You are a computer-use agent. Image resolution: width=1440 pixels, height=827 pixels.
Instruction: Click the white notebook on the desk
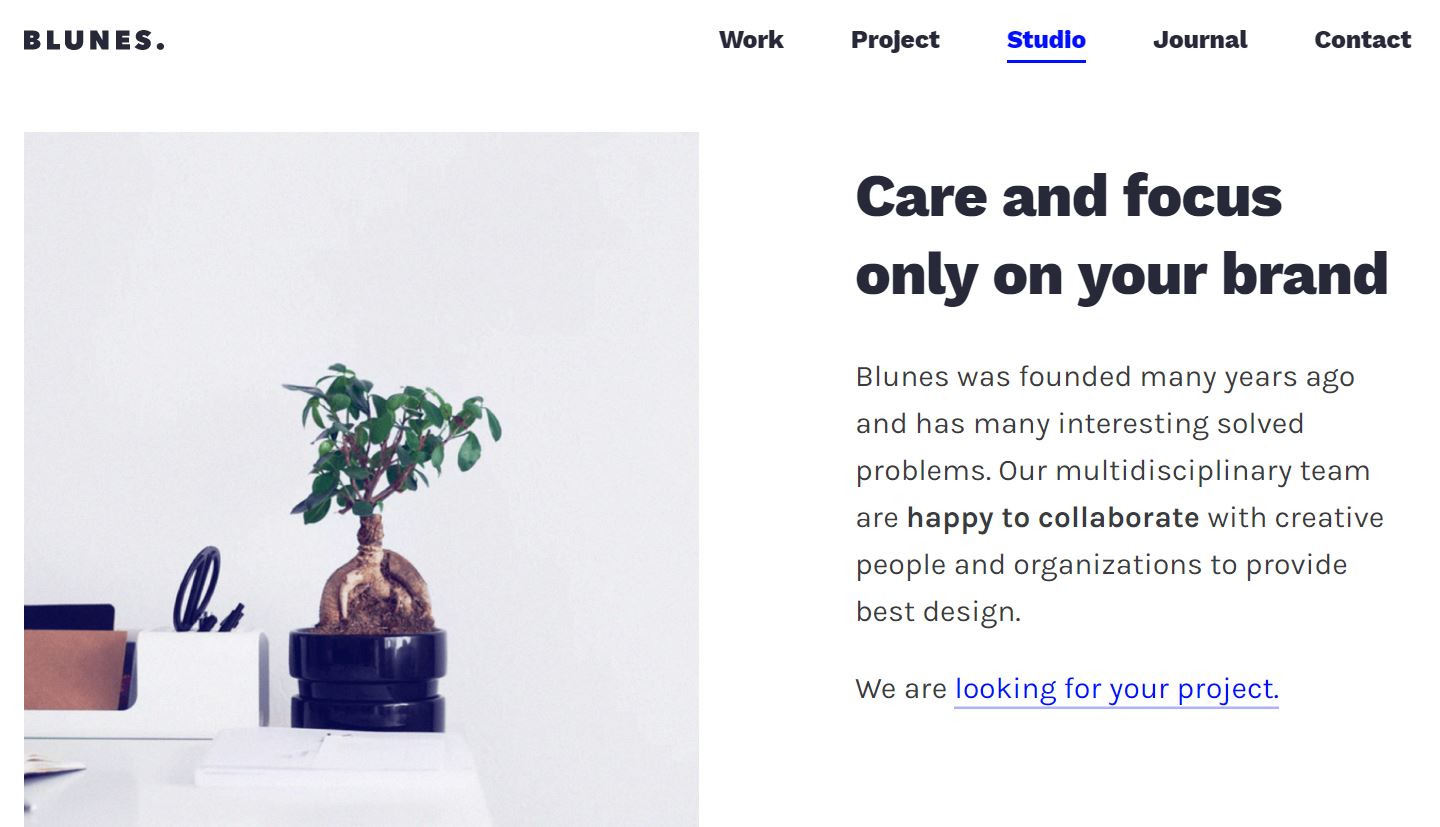(320, 757)
